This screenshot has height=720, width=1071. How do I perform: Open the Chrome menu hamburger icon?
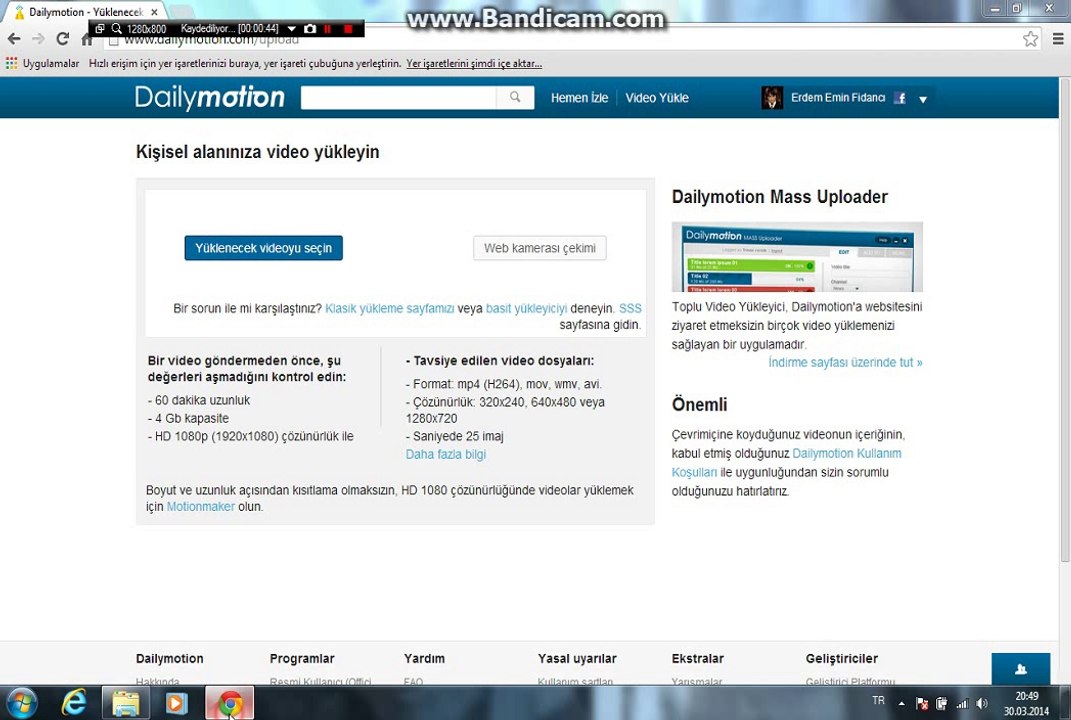(x=1057, y=39)
